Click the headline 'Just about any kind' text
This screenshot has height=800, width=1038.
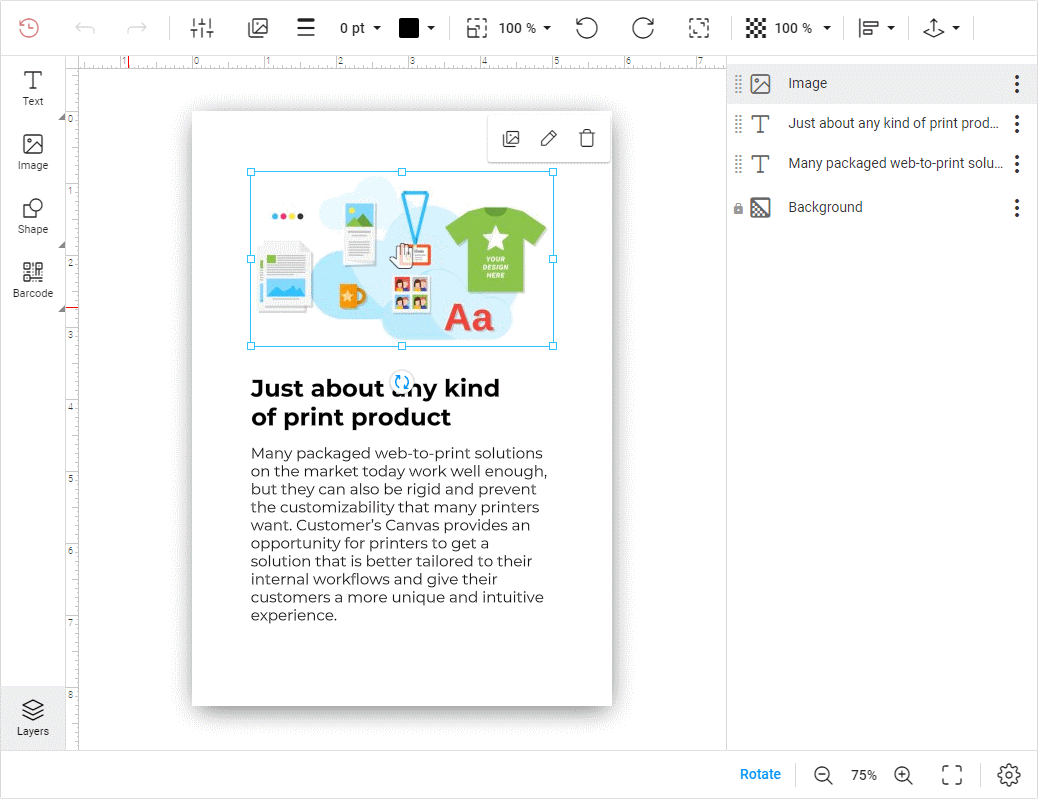[375, 403]
